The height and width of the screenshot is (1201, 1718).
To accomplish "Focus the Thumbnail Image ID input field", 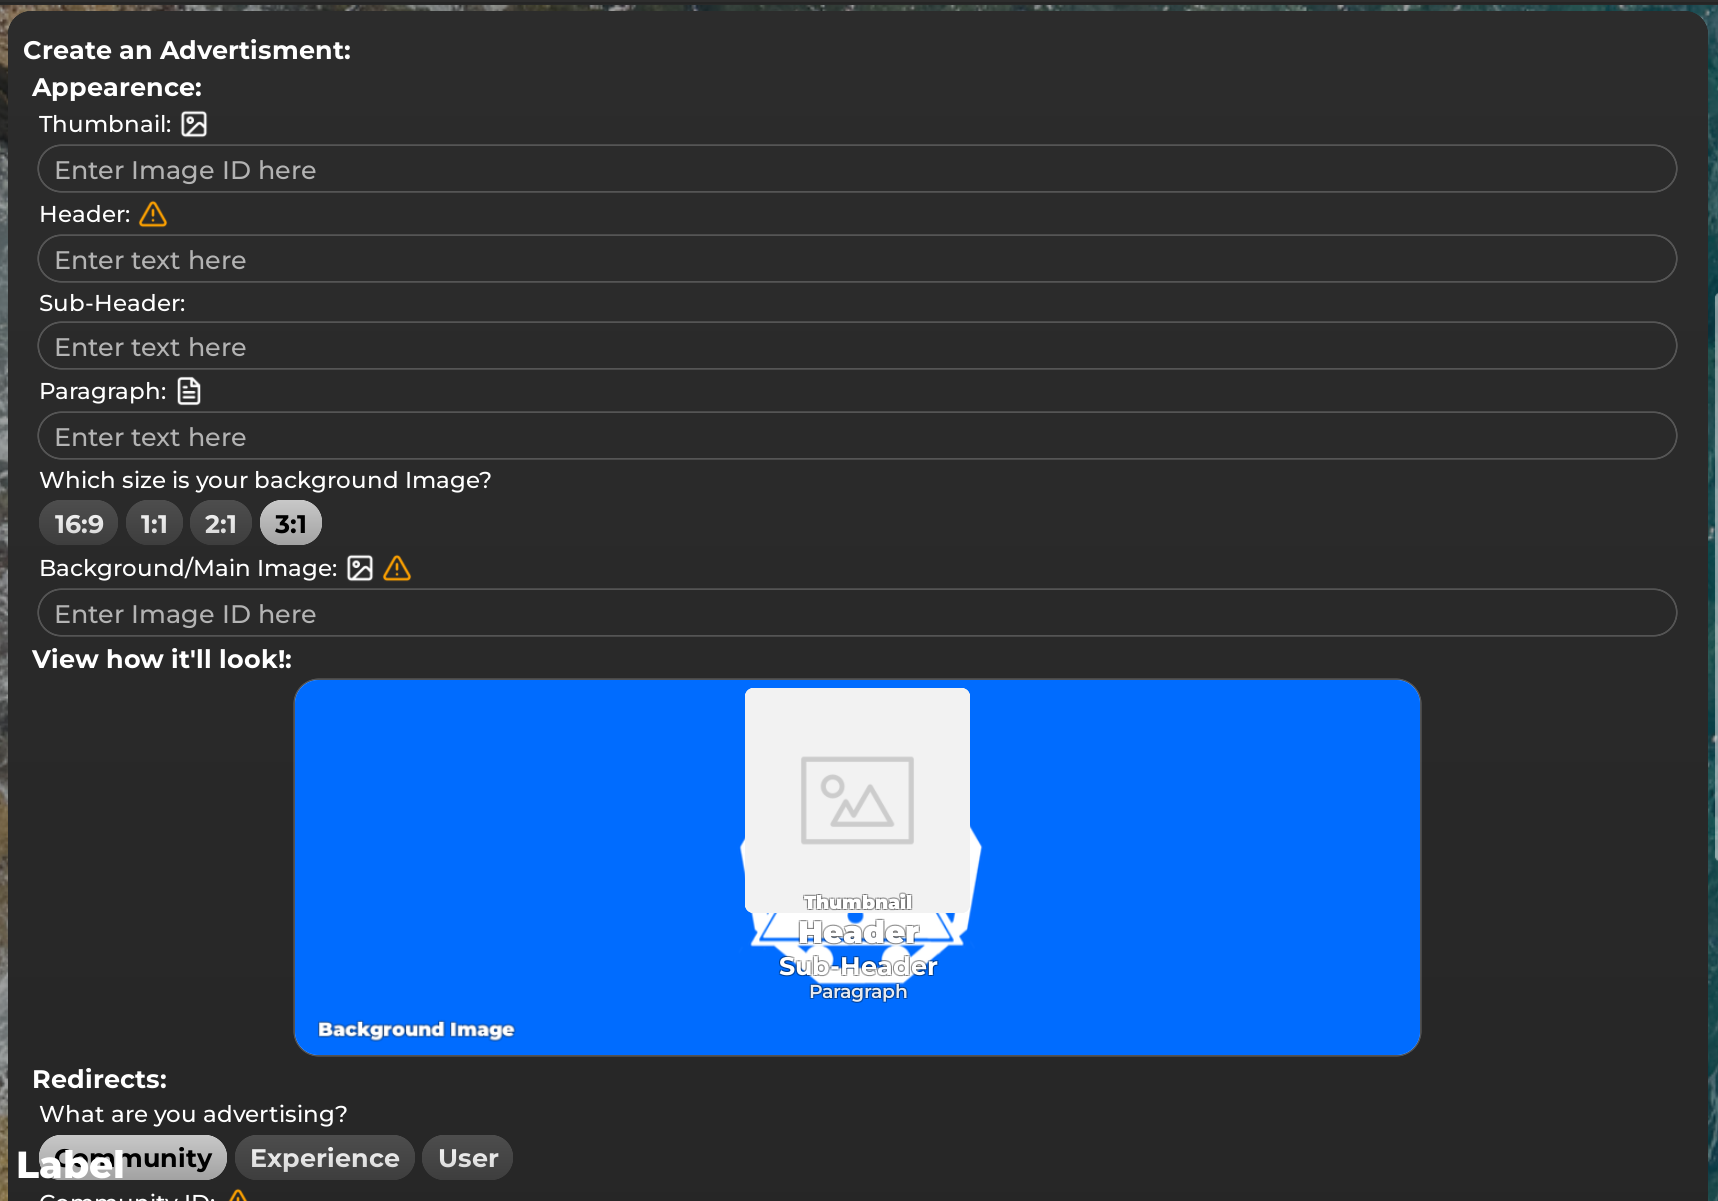I will coord(857,169).
